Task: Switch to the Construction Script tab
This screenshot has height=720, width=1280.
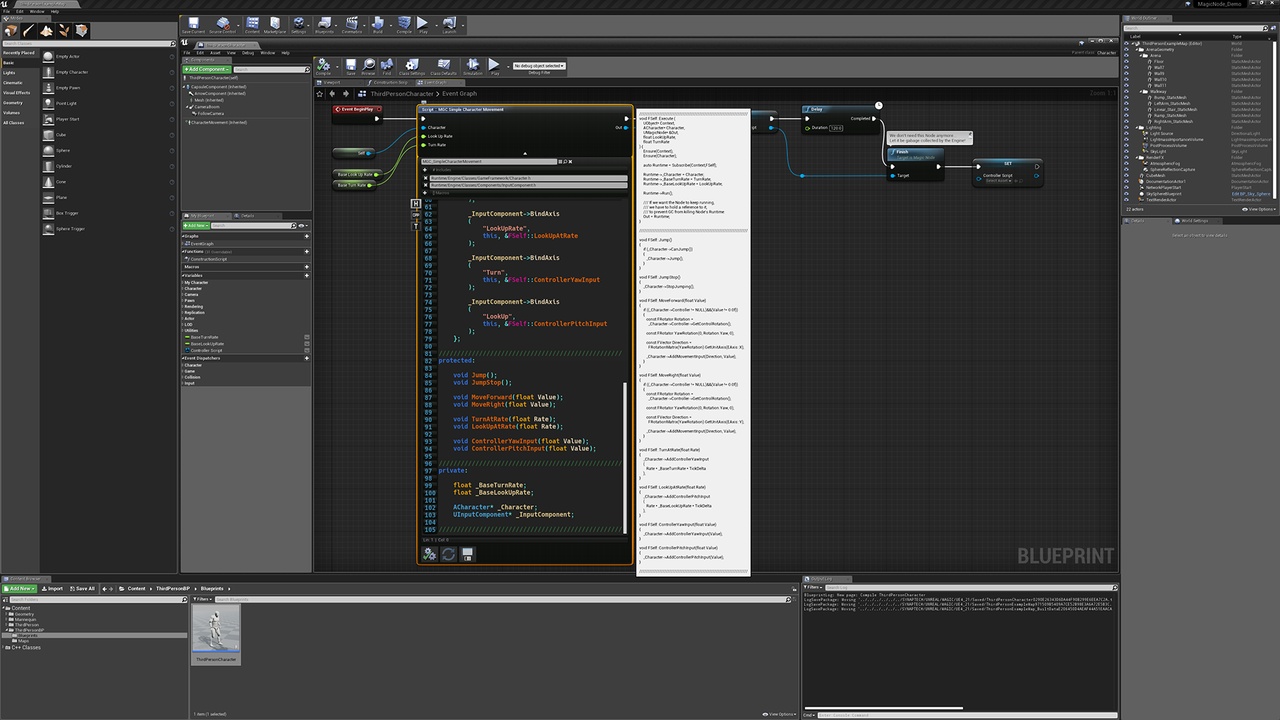Action: (x=391, y=82)
